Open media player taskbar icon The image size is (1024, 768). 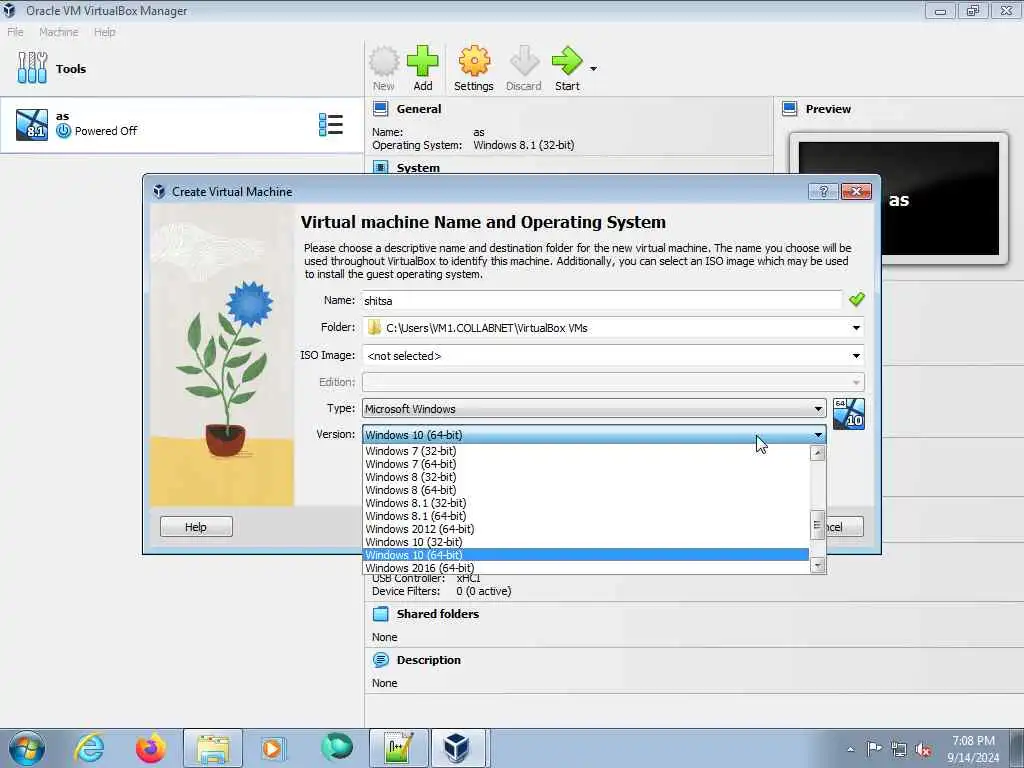point(273,748)
